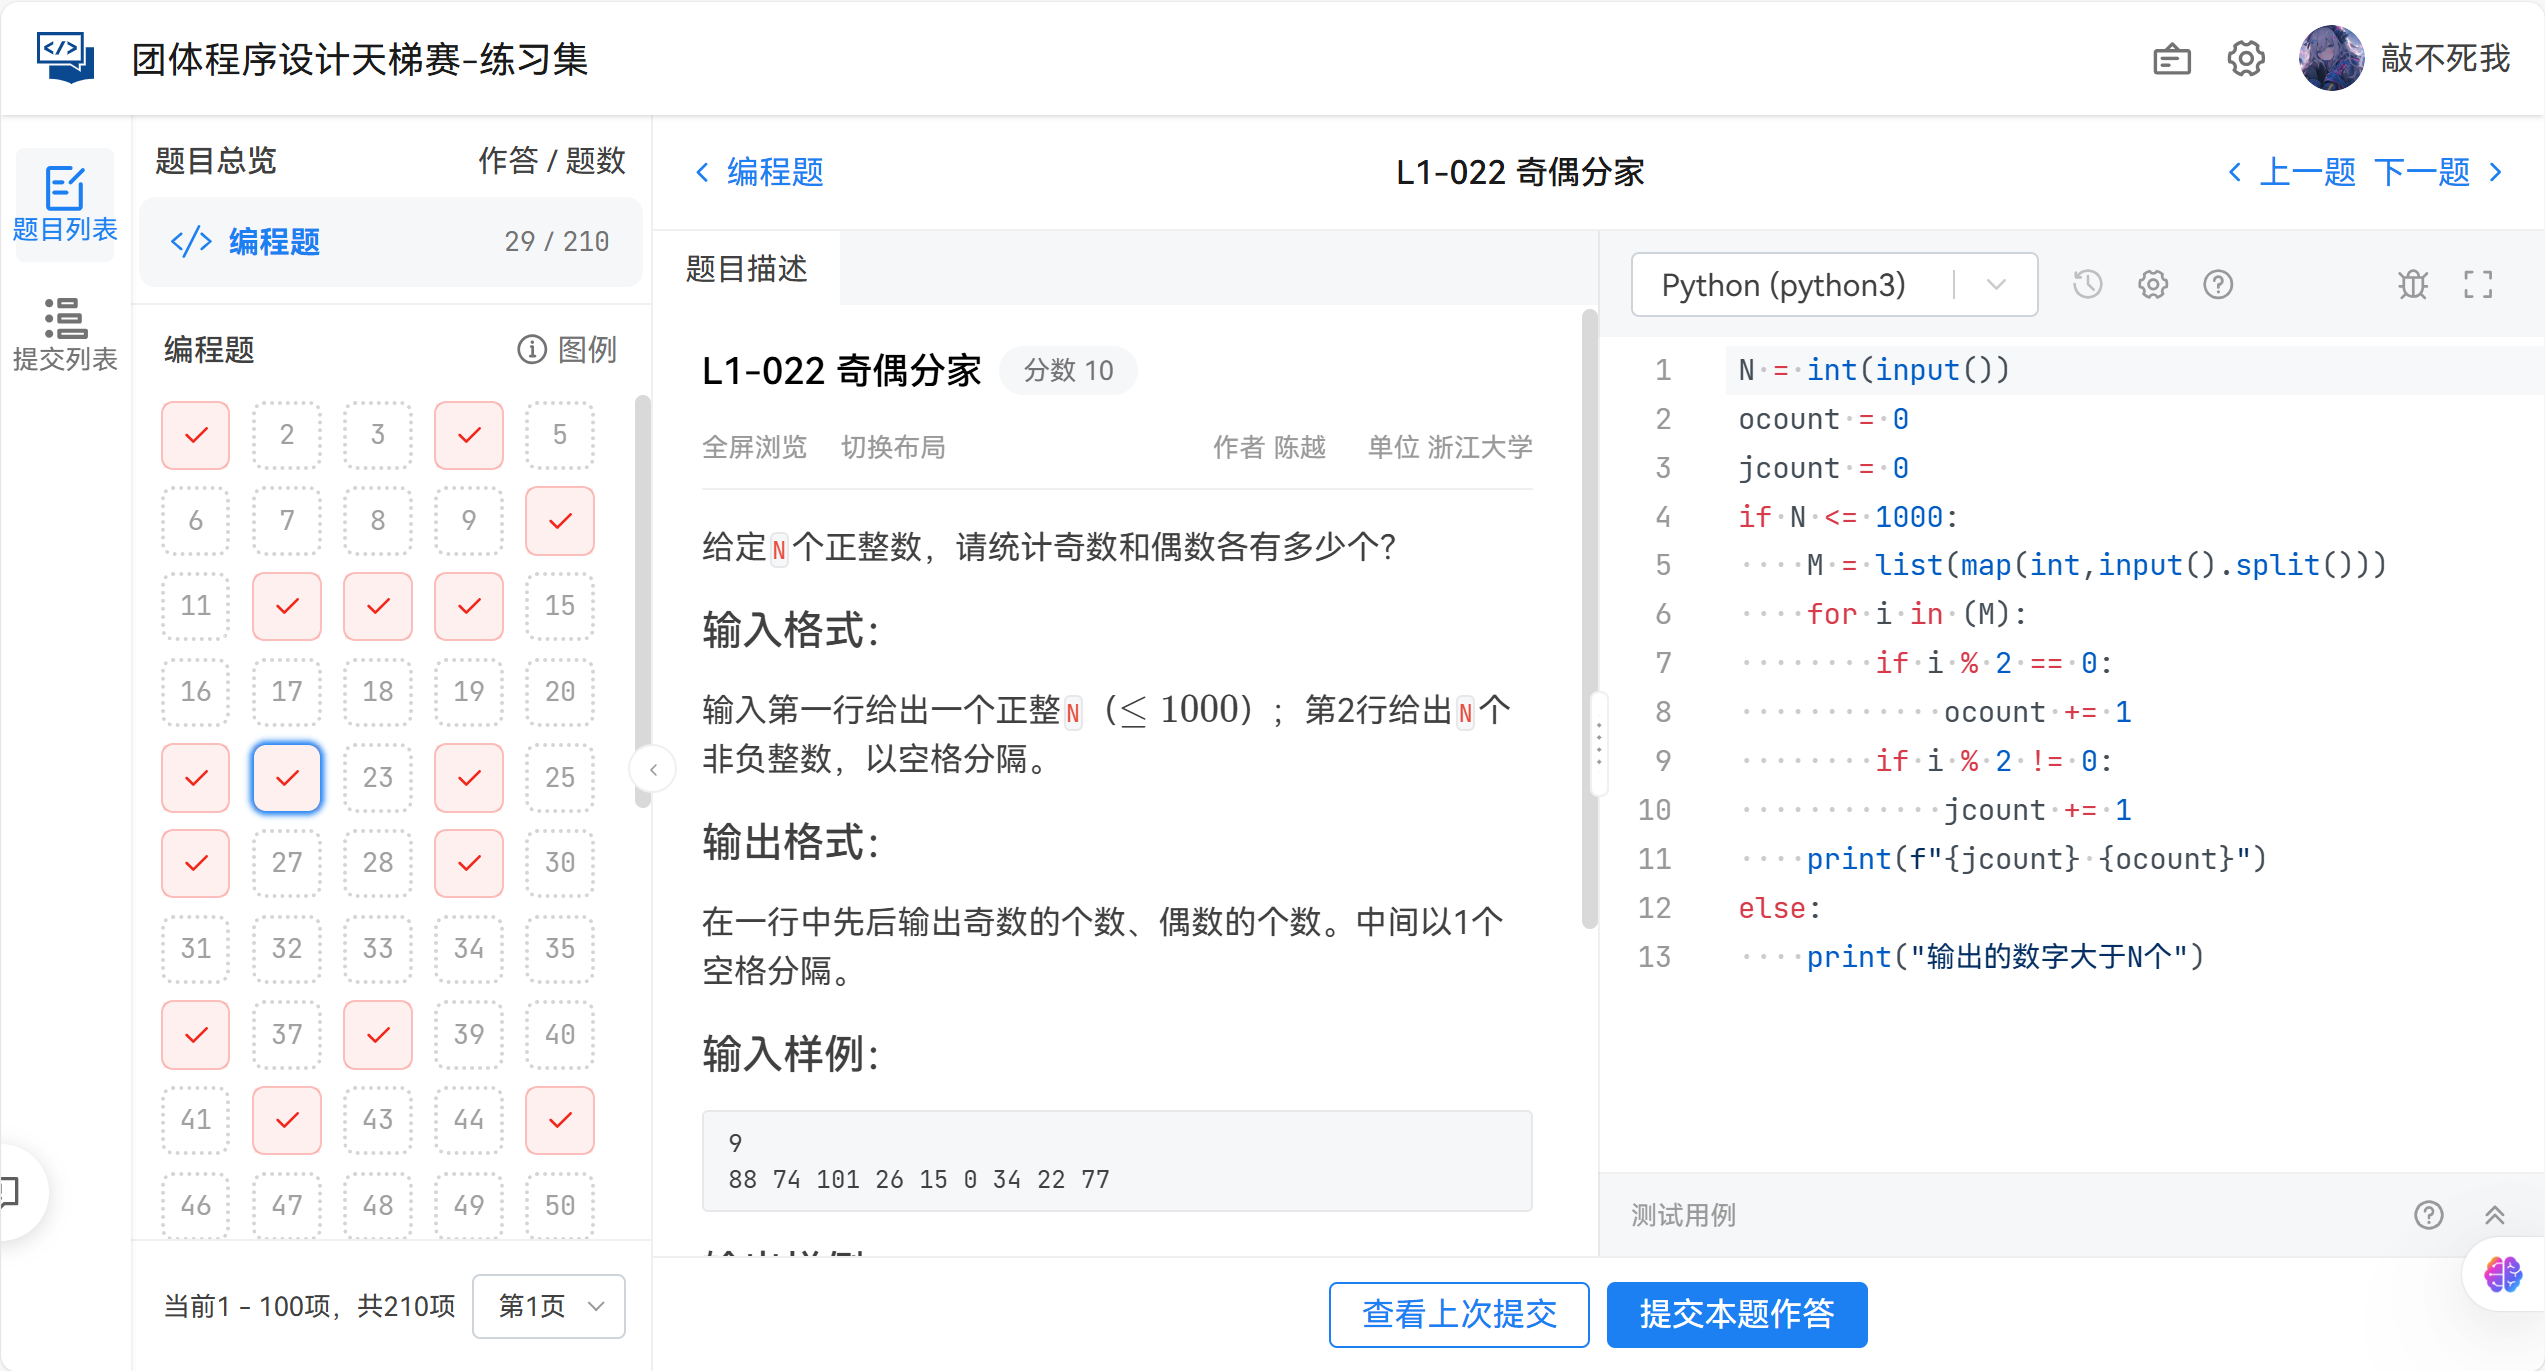Image resolution: width=2545 pixels, height=1371 pixels.
Task: Select problem 12 checked tile
Action: 287,606
